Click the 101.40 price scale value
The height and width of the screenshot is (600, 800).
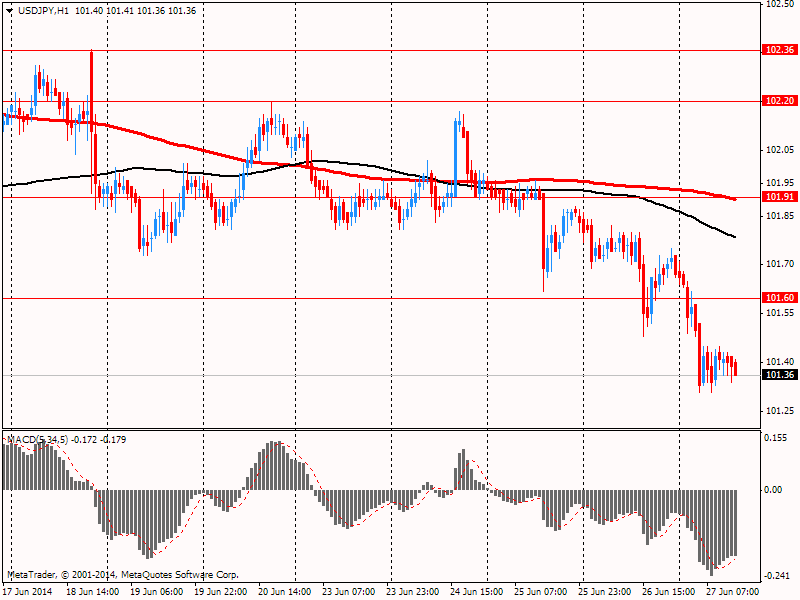click(780, 362)
